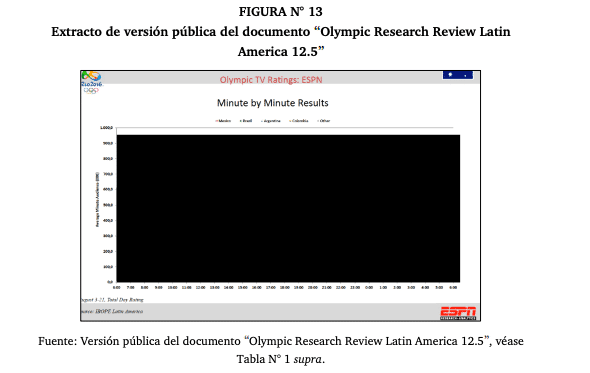Click the 500.0 y-axis tick label
The width and height of the screenshot is (590, 373).
point(108,205)
